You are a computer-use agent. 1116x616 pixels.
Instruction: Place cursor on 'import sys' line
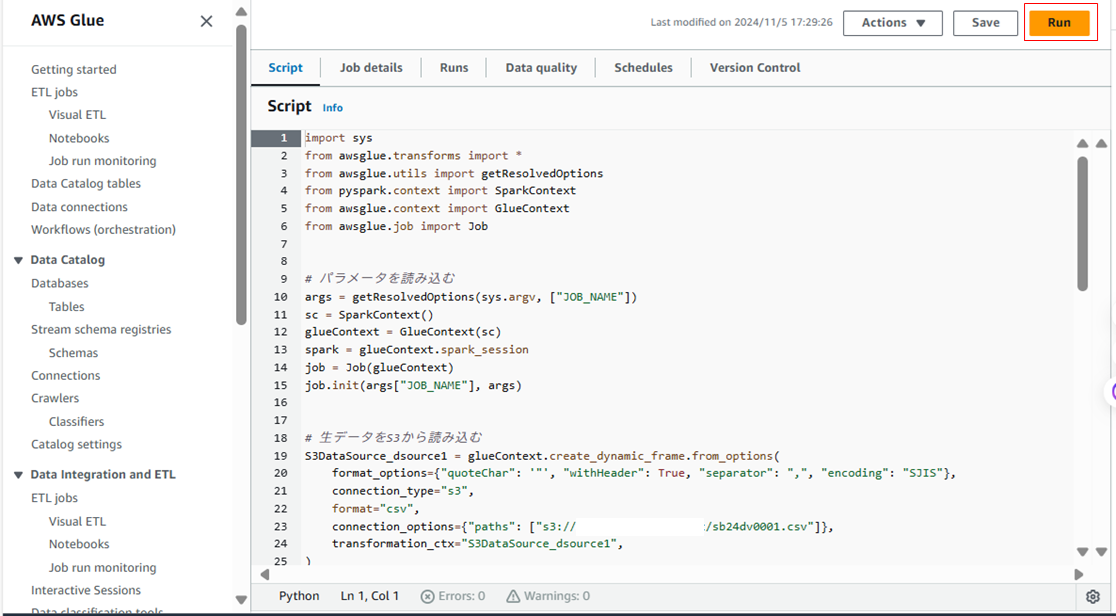[x=339, y=138]
